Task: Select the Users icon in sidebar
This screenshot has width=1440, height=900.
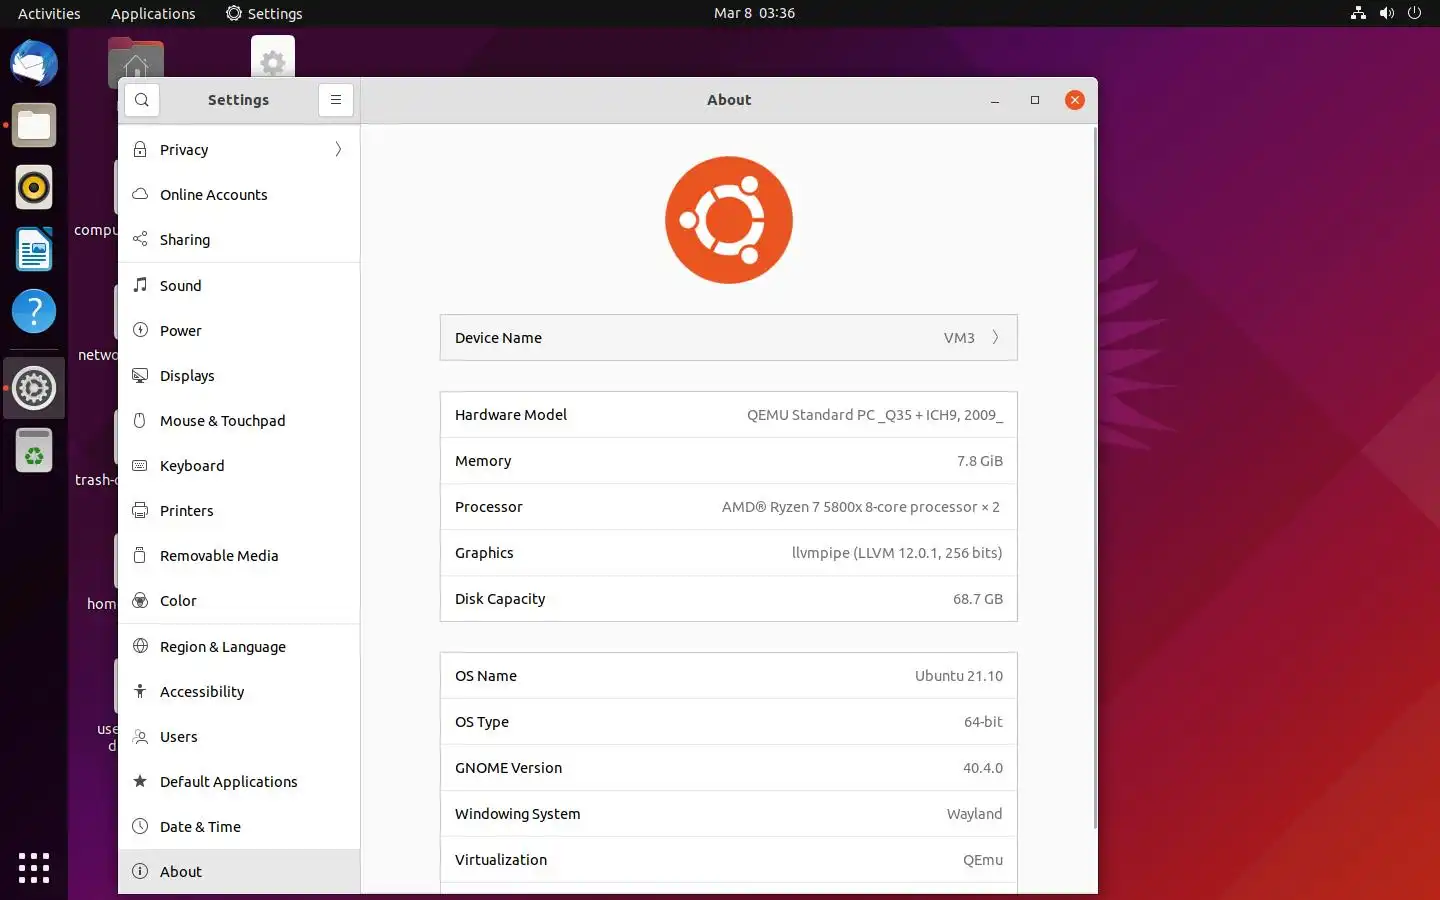Action: click(140, 736)
